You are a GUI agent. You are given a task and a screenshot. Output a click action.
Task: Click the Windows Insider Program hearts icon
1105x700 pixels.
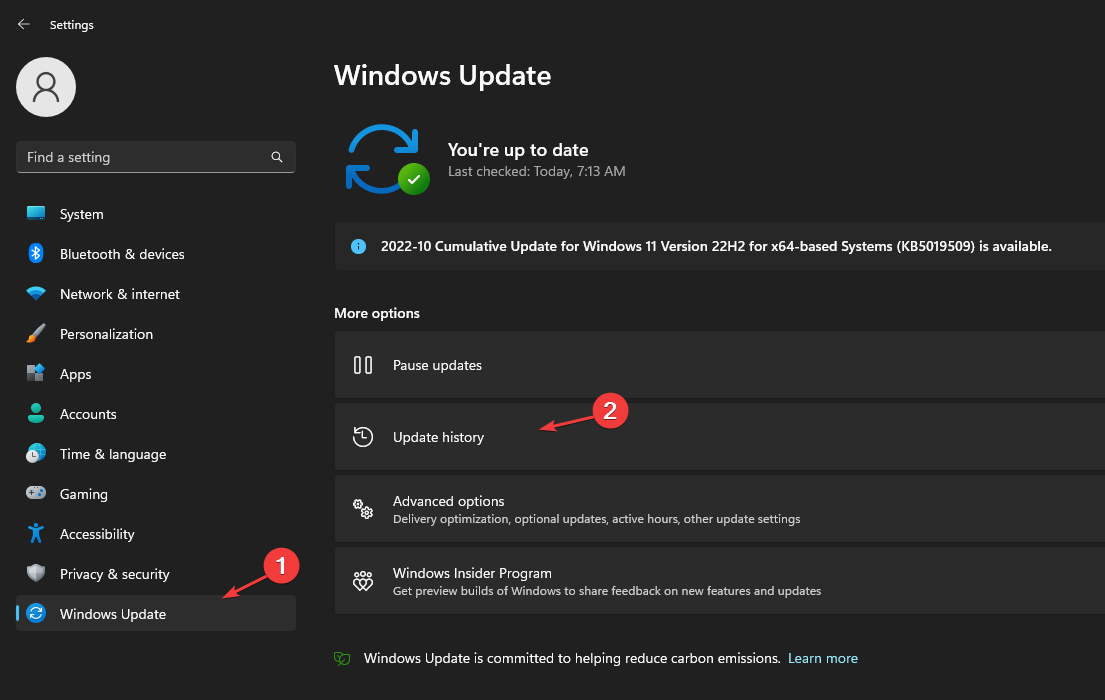[363, 581]
